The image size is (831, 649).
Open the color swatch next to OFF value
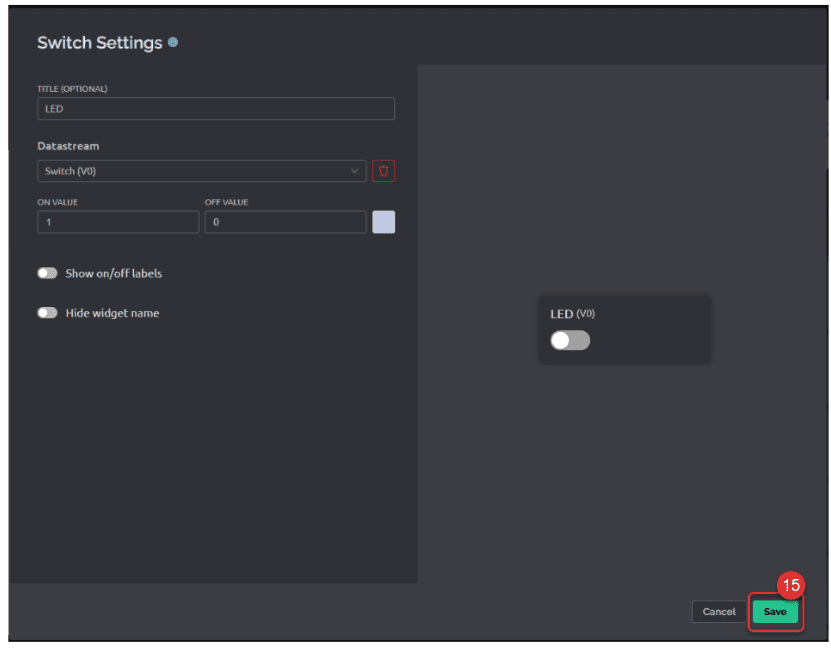[383, 222]
